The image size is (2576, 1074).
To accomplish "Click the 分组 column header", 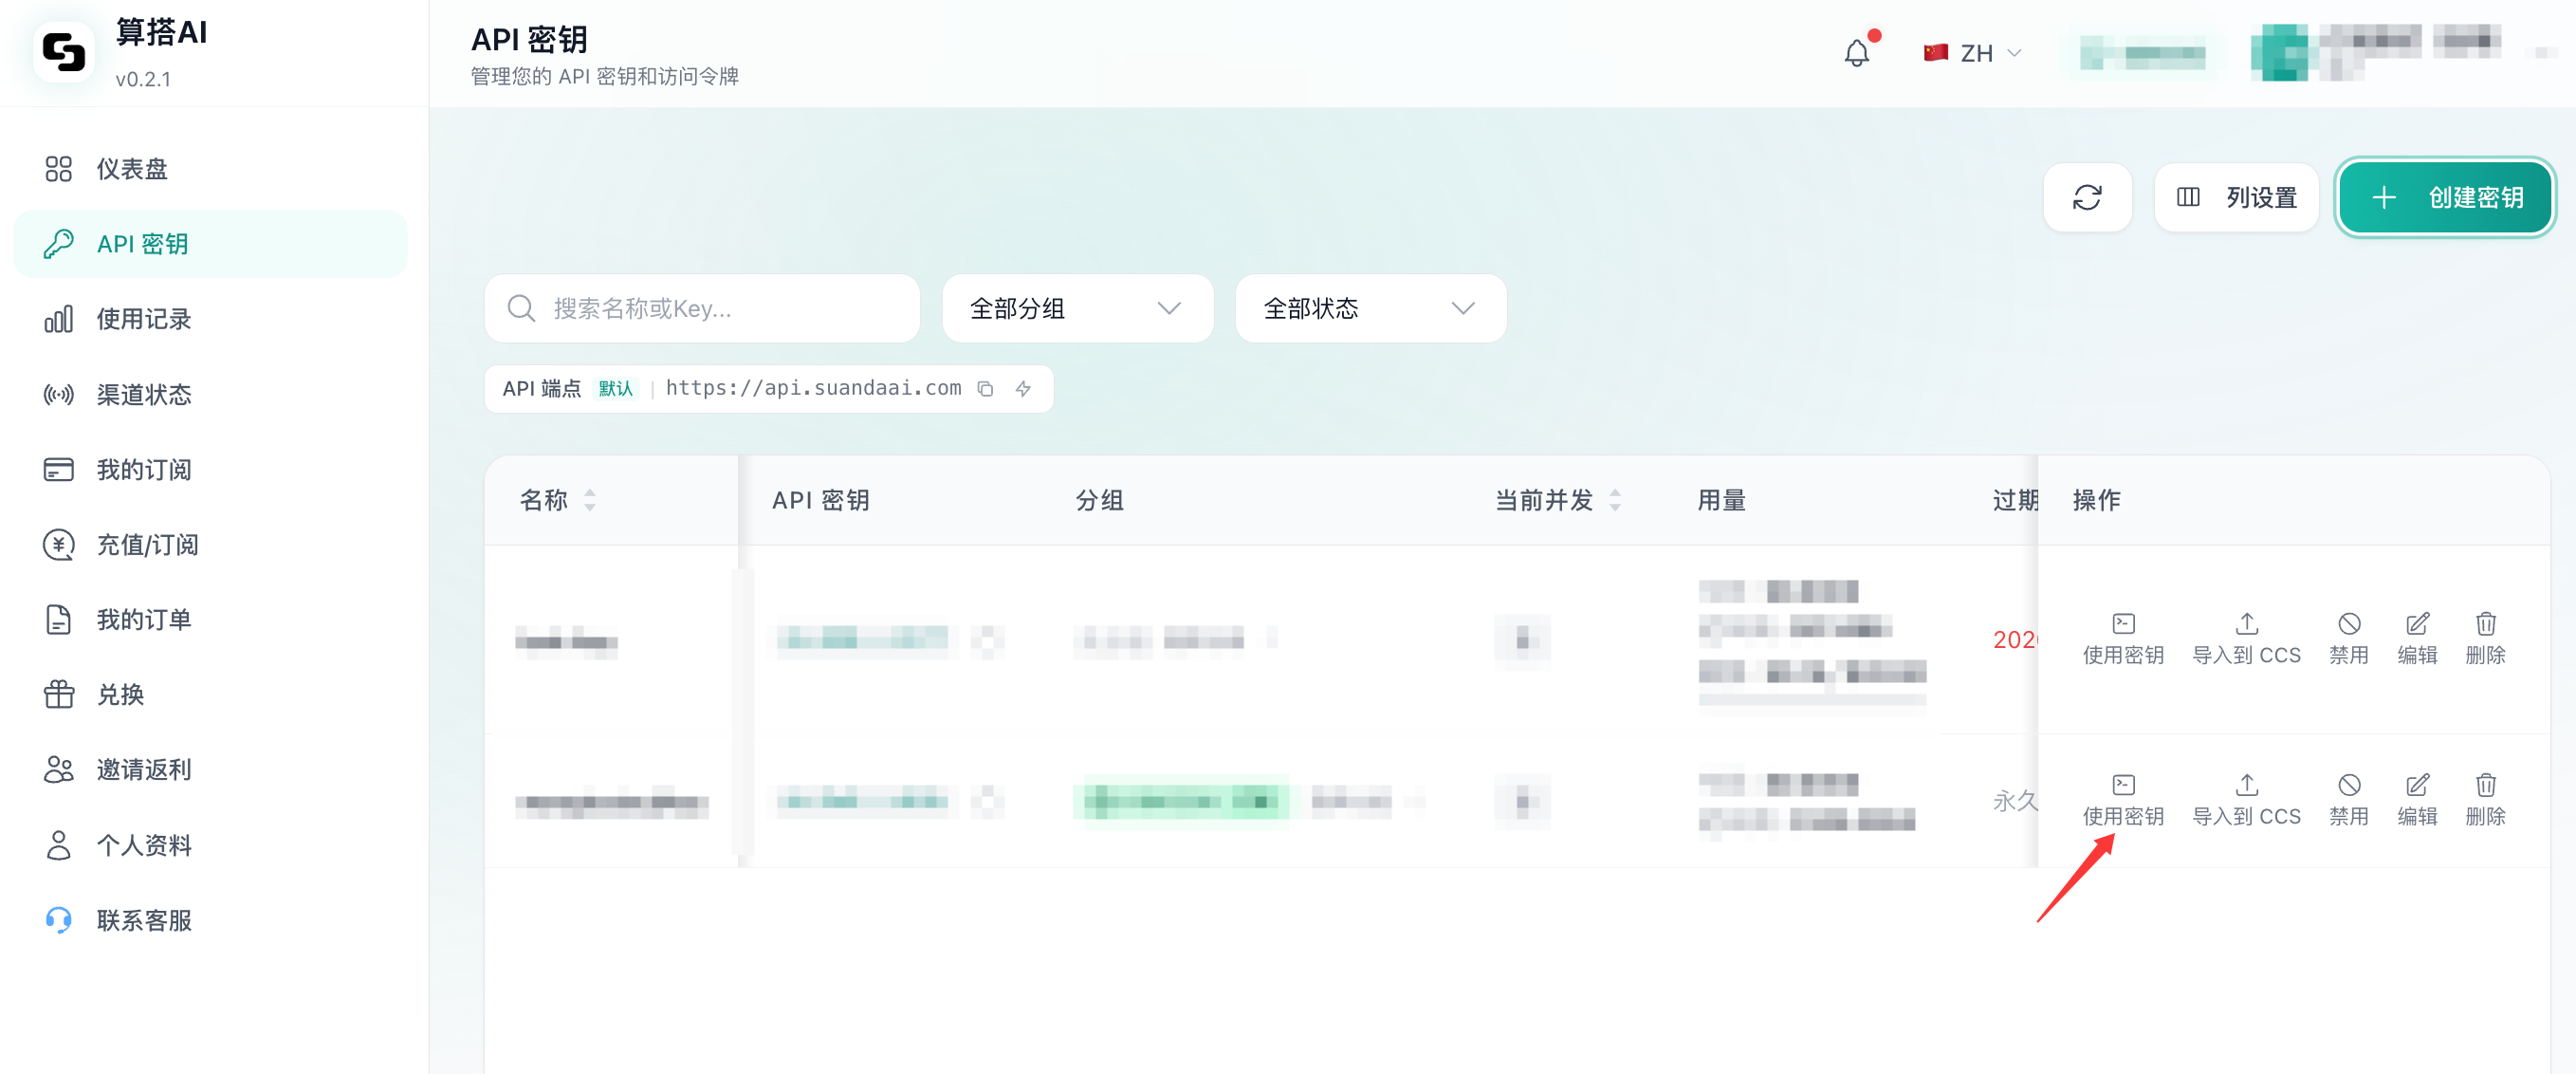I will pyautogui.click(x=1099, y=500).
